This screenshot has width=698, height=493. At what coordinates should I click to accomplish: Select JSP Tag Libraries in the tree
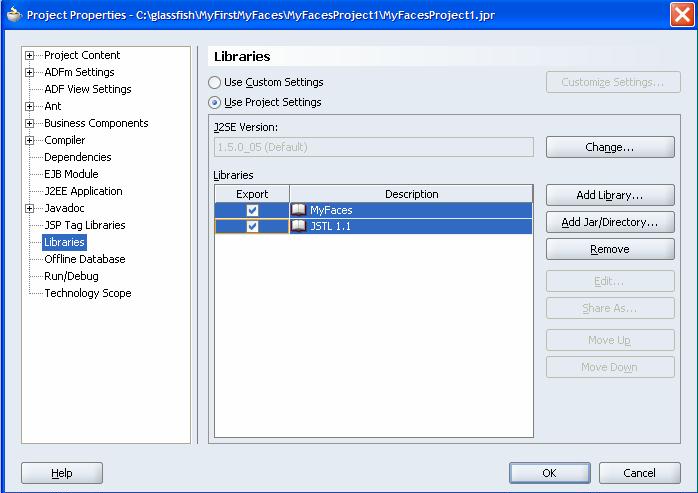(85, 225)
